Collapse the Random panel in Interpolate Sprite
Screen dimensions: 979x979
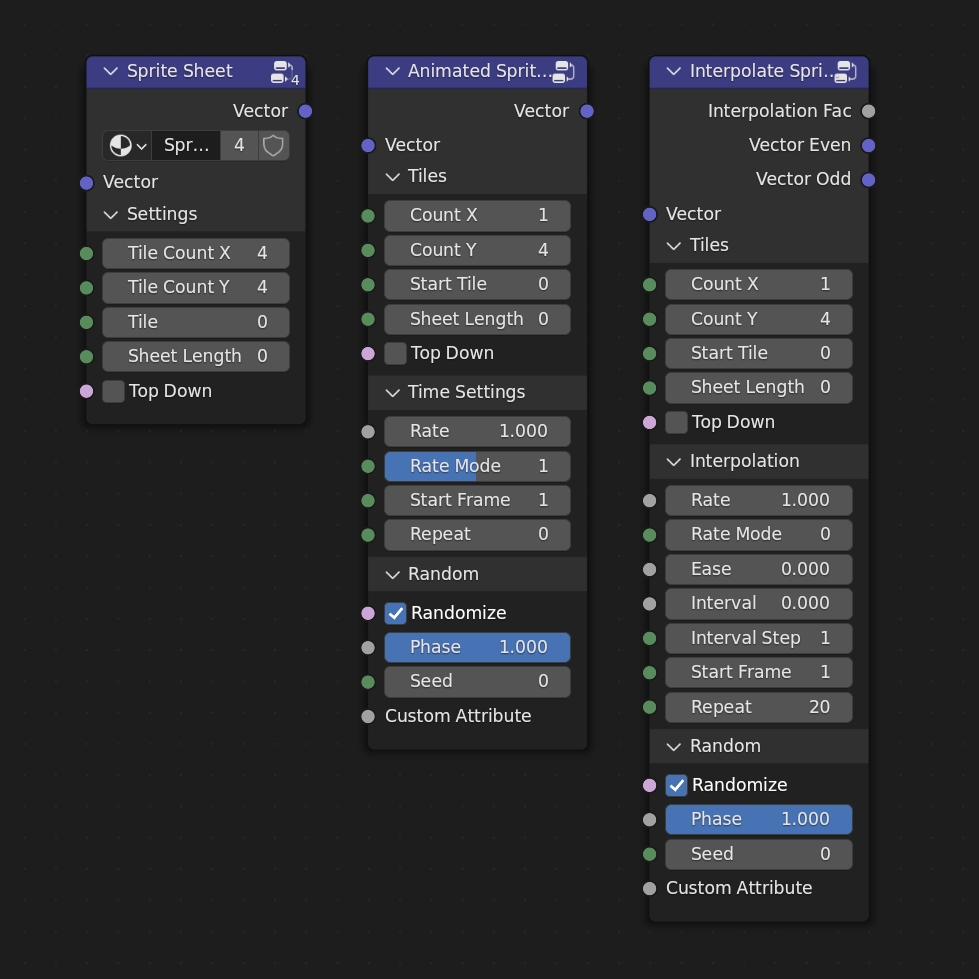coord(674,747)
